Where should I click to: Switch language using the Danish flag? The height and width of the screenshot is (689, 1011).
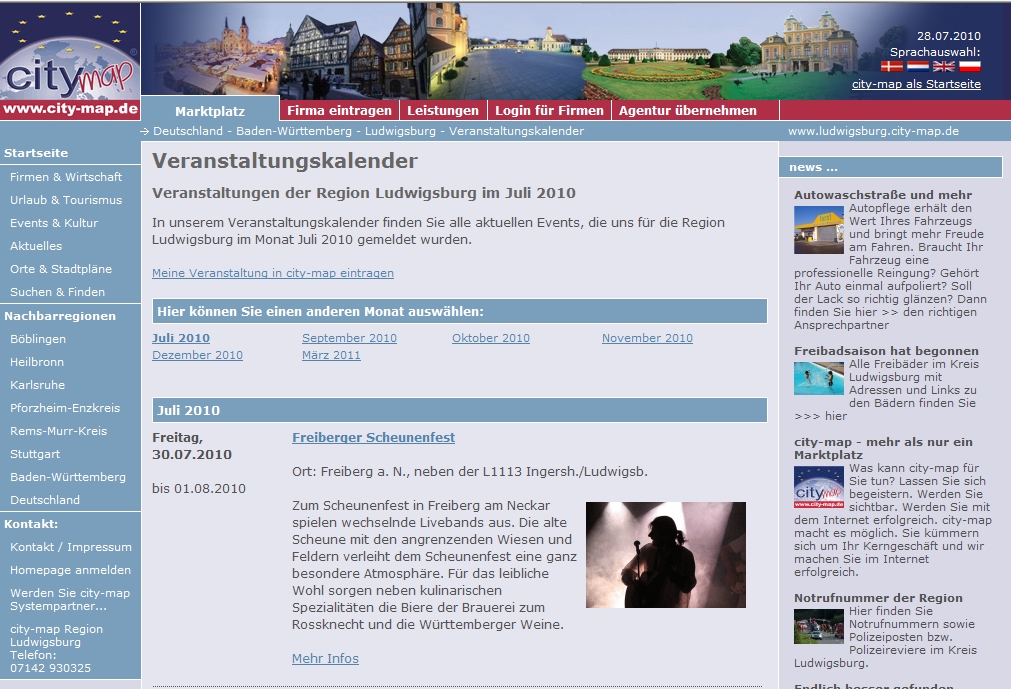[892, 66]
